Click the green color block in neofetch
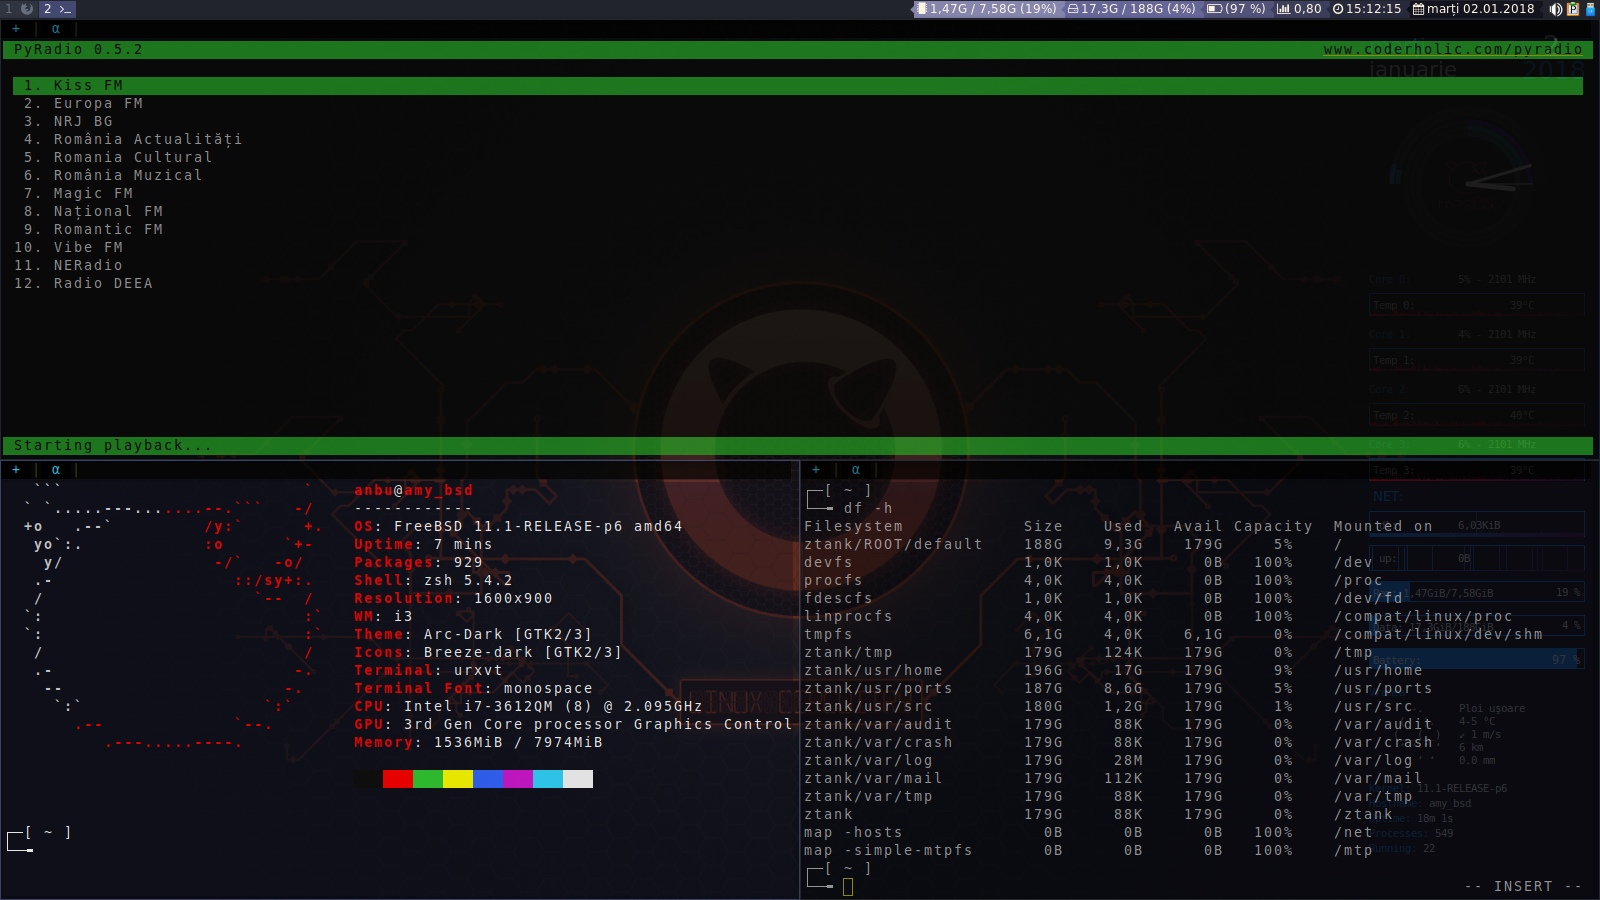1600x900 pixels. coord(428,779)
